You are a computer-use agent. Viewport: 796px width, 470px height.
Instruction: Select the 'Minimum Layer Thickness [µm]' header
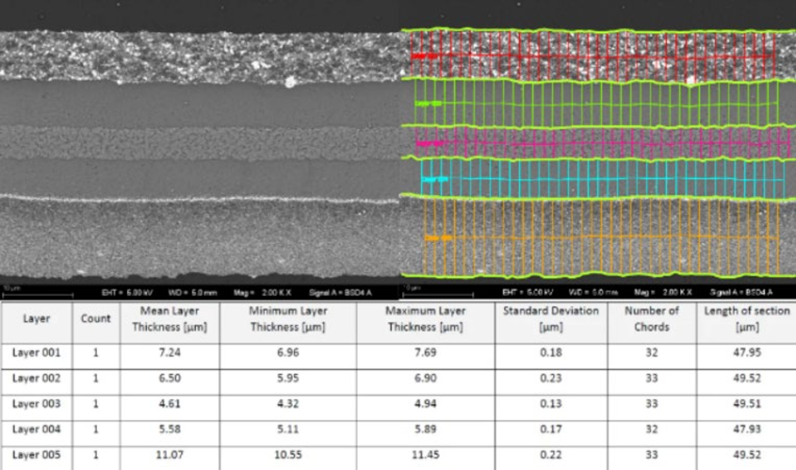(x=288, y=319)
